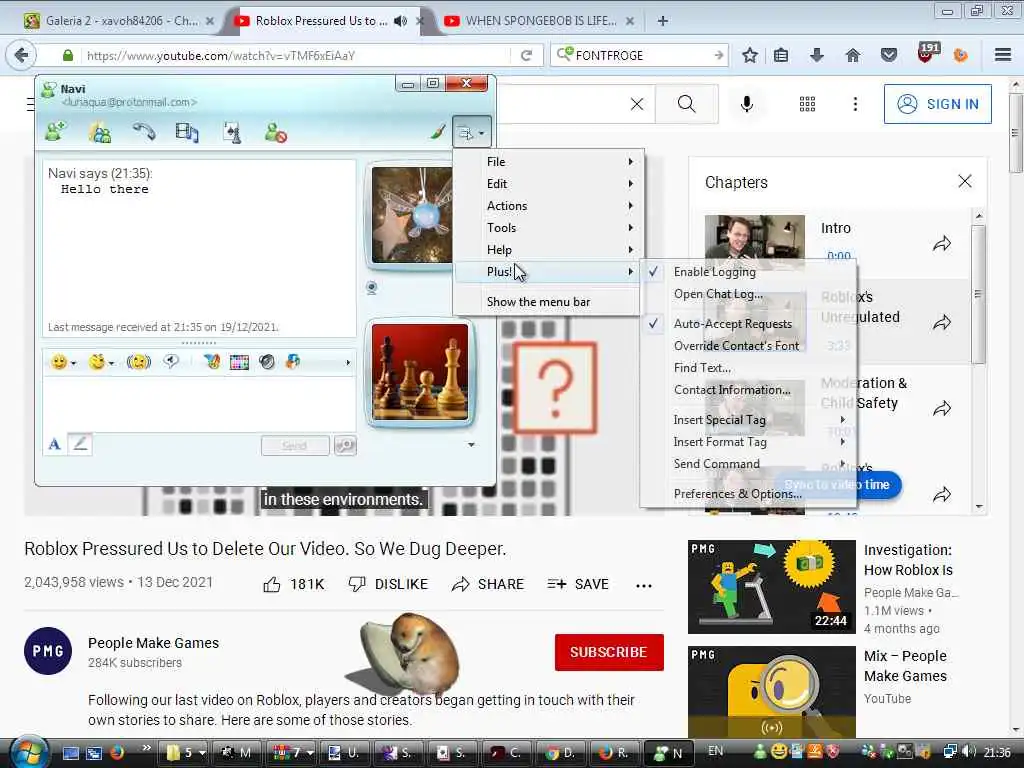Viewport: 1024px width, 768px height.
Task: Send a nudge from the chat toolbar
Action: tap(138, 361)
